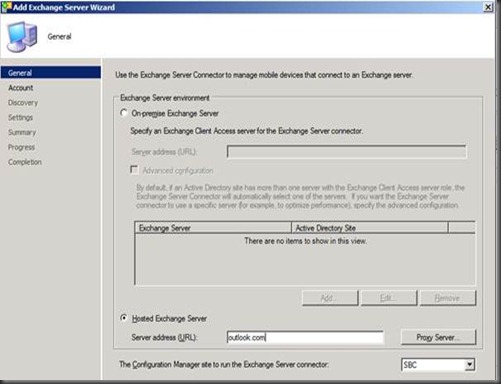Go to Account wizard step
501x384 pixels.
21,88
